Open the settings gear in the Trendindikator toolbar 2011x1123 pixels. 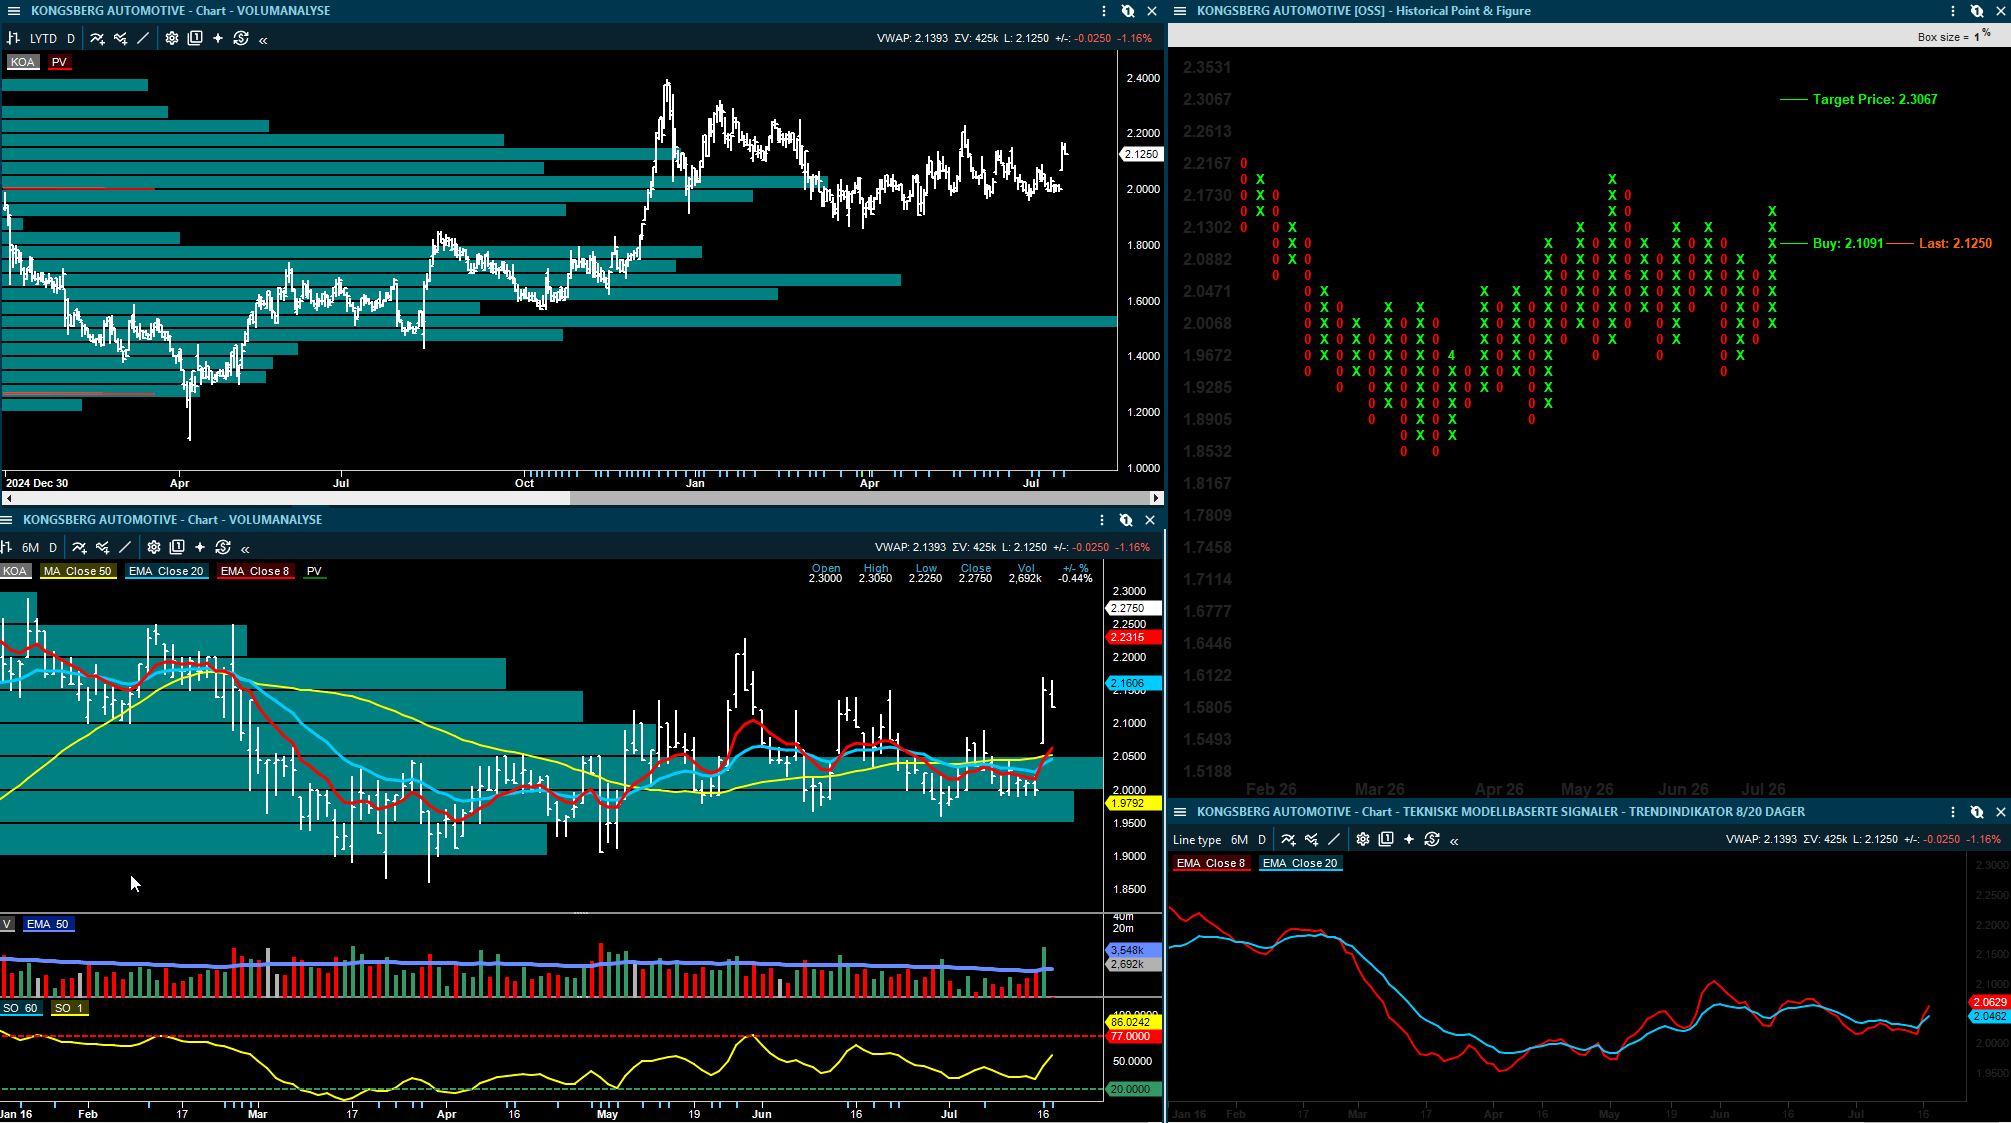[x=1363, y=839]
